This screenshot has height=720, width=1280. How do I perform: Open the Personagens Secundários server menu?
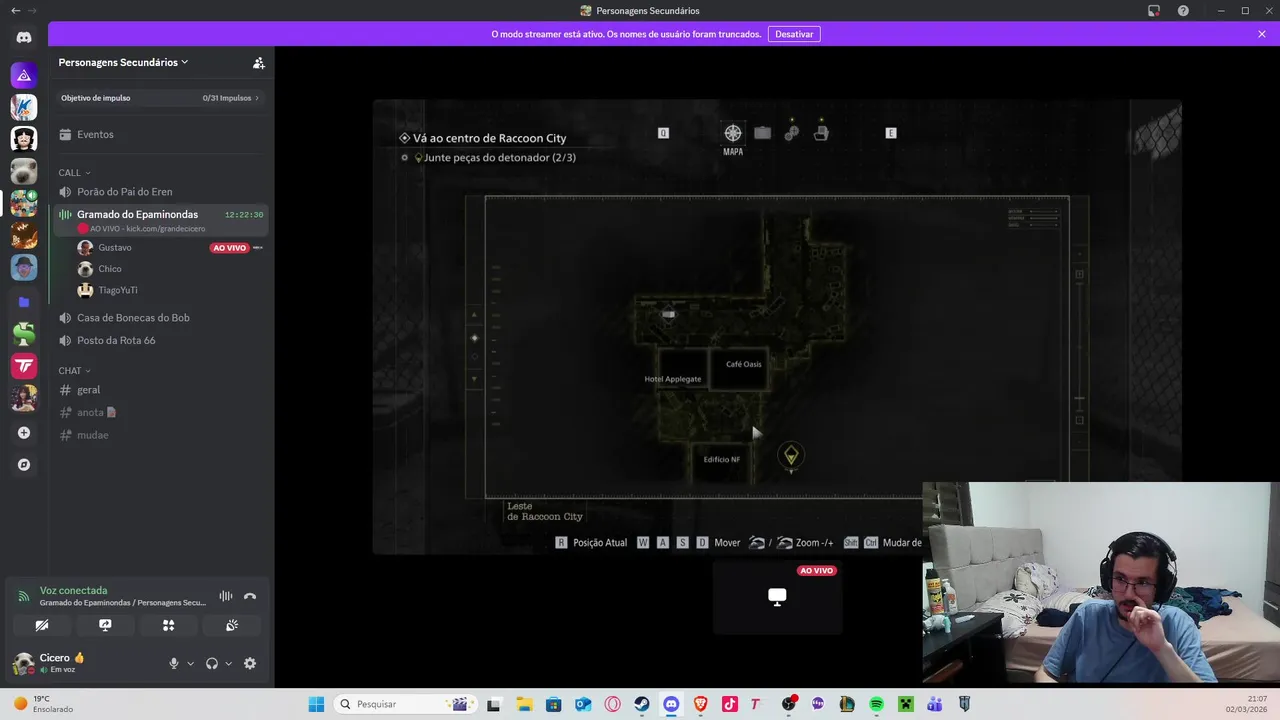[124, 62]
